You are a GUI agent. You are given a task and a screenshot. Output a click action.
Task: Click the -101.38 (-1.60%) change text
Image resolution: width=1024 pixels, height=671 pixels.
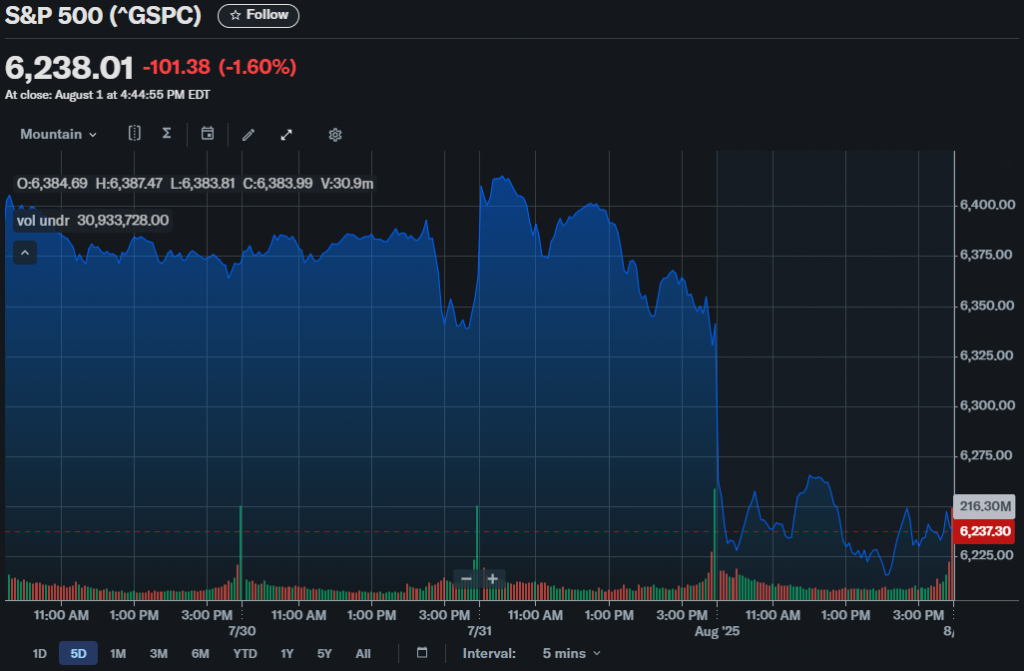219,67
